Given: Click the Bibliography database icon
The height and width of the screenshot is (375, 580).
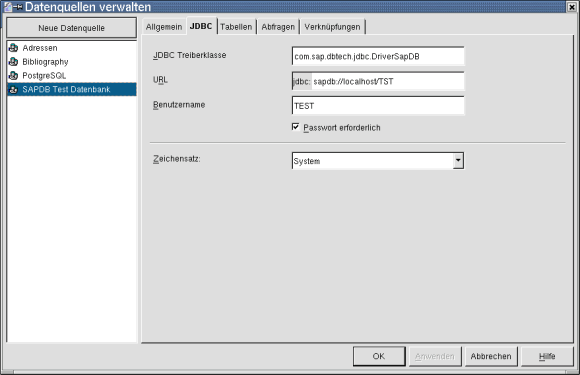Looking at the screenshot, I should click(13, 61).
